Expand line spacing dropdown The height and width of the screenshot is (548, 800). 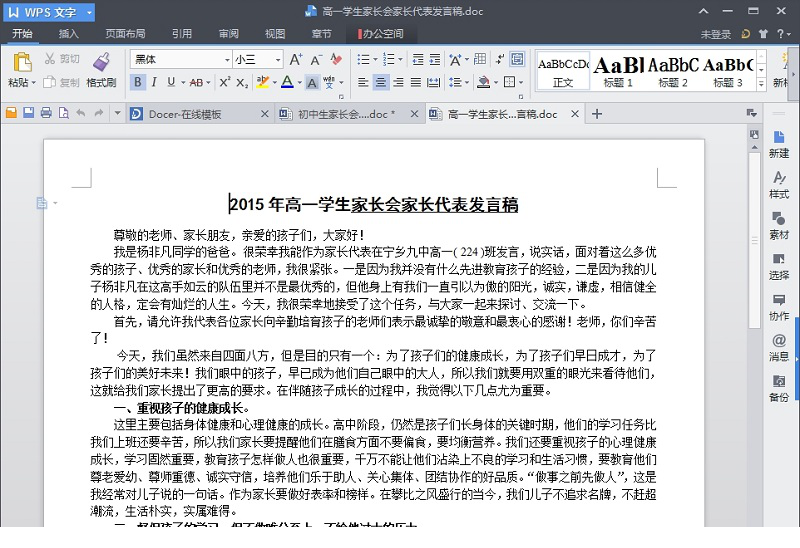click(x=467, y=82)
